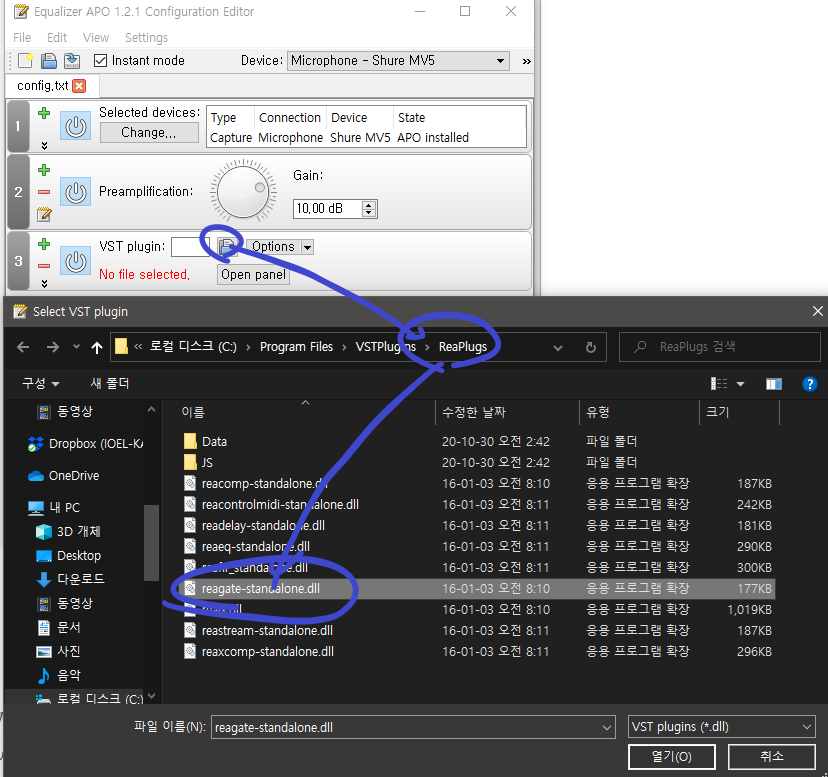The image size is (828, 777).
Task: Select 다운로드 in the navigation pane
Action: pyautogui.click(x=71, y=579)
